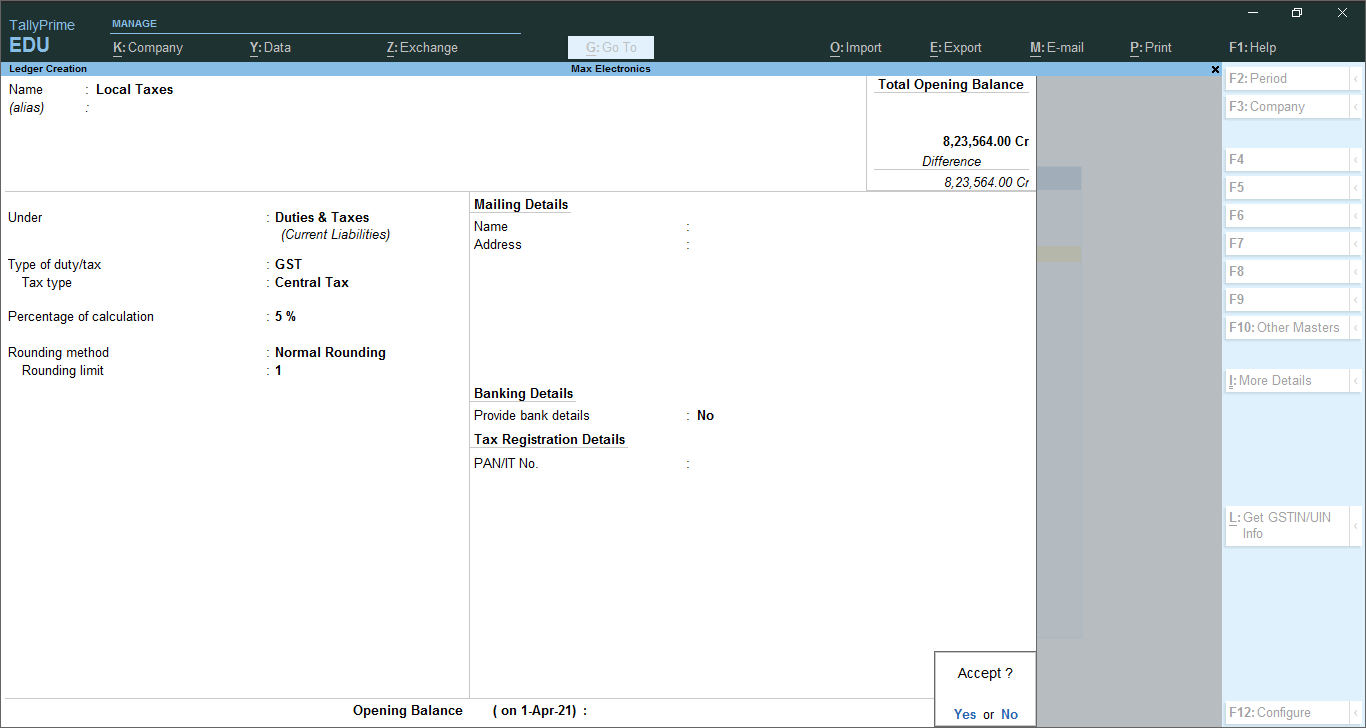Restore the application window
Image resolution: width=1366 pixels, height=728 pixels.
point(1297,12)
